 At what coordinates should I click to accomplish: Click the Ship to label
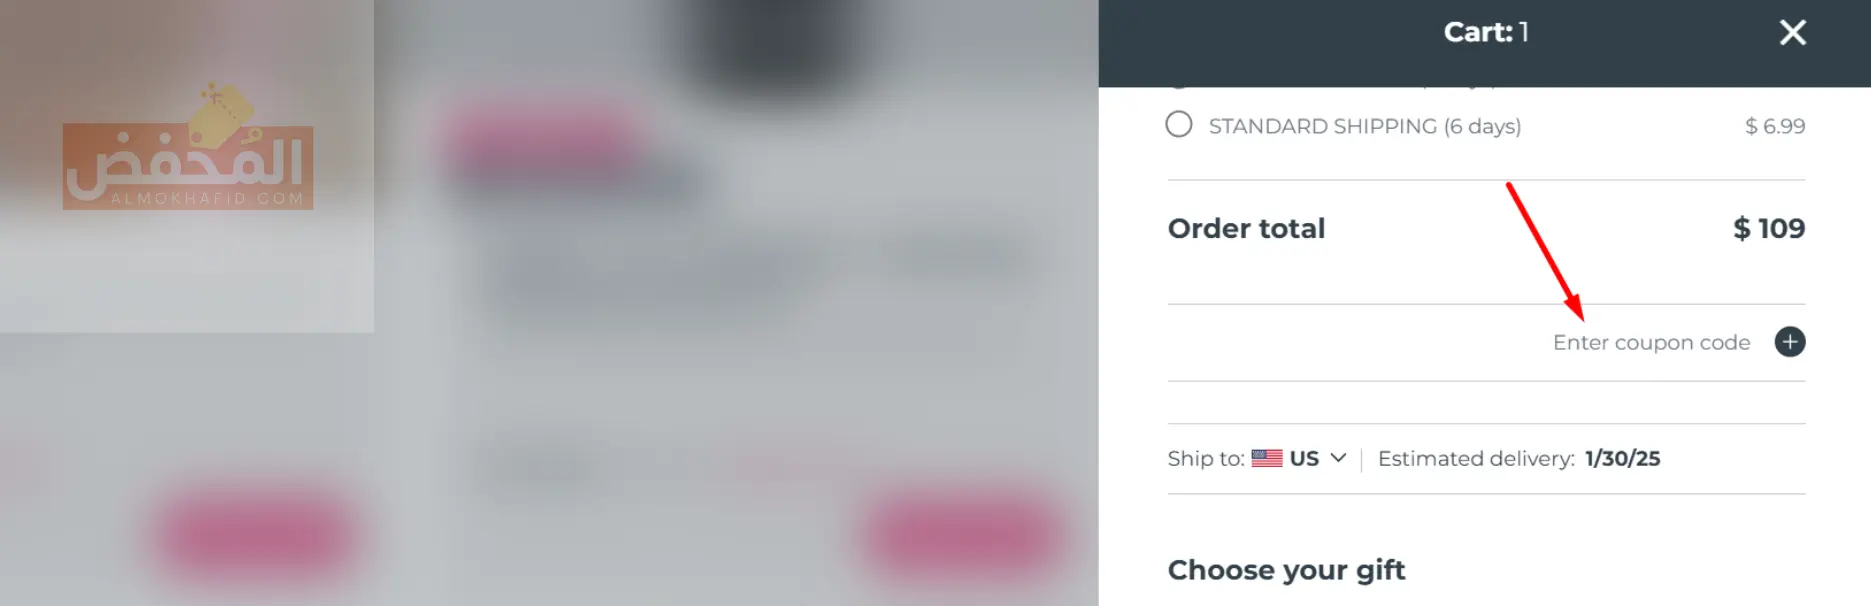click(1205, 458)
